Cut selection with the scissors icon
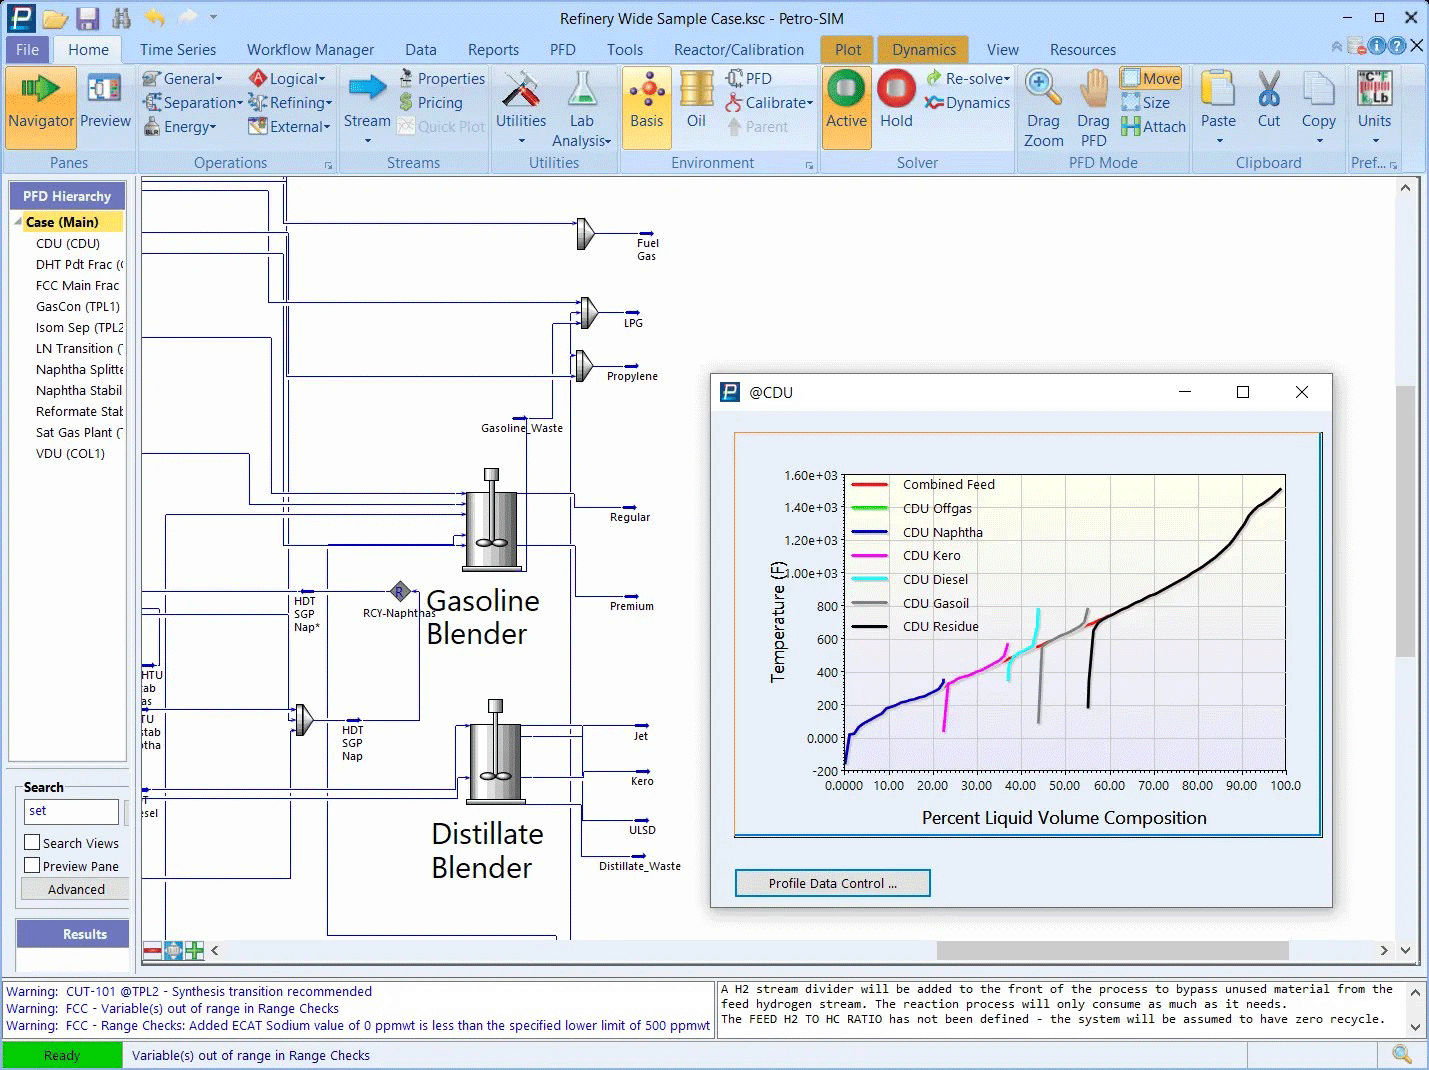Screen dimensions: 1429x1070 pos(1268,100)
